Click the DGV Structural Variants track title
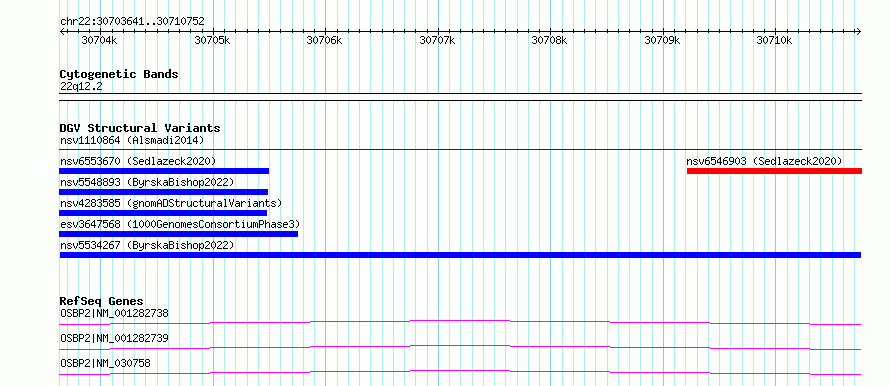Image resolution: width=890 pixels, height=386 pixels. coord(140,128)
